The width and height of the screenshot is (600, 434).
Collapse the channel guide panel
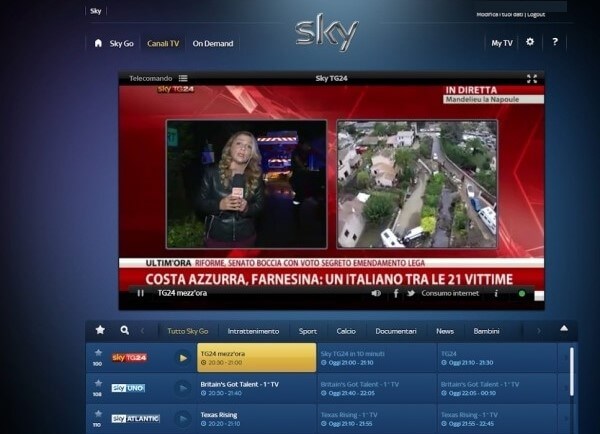tap(564, 328)
